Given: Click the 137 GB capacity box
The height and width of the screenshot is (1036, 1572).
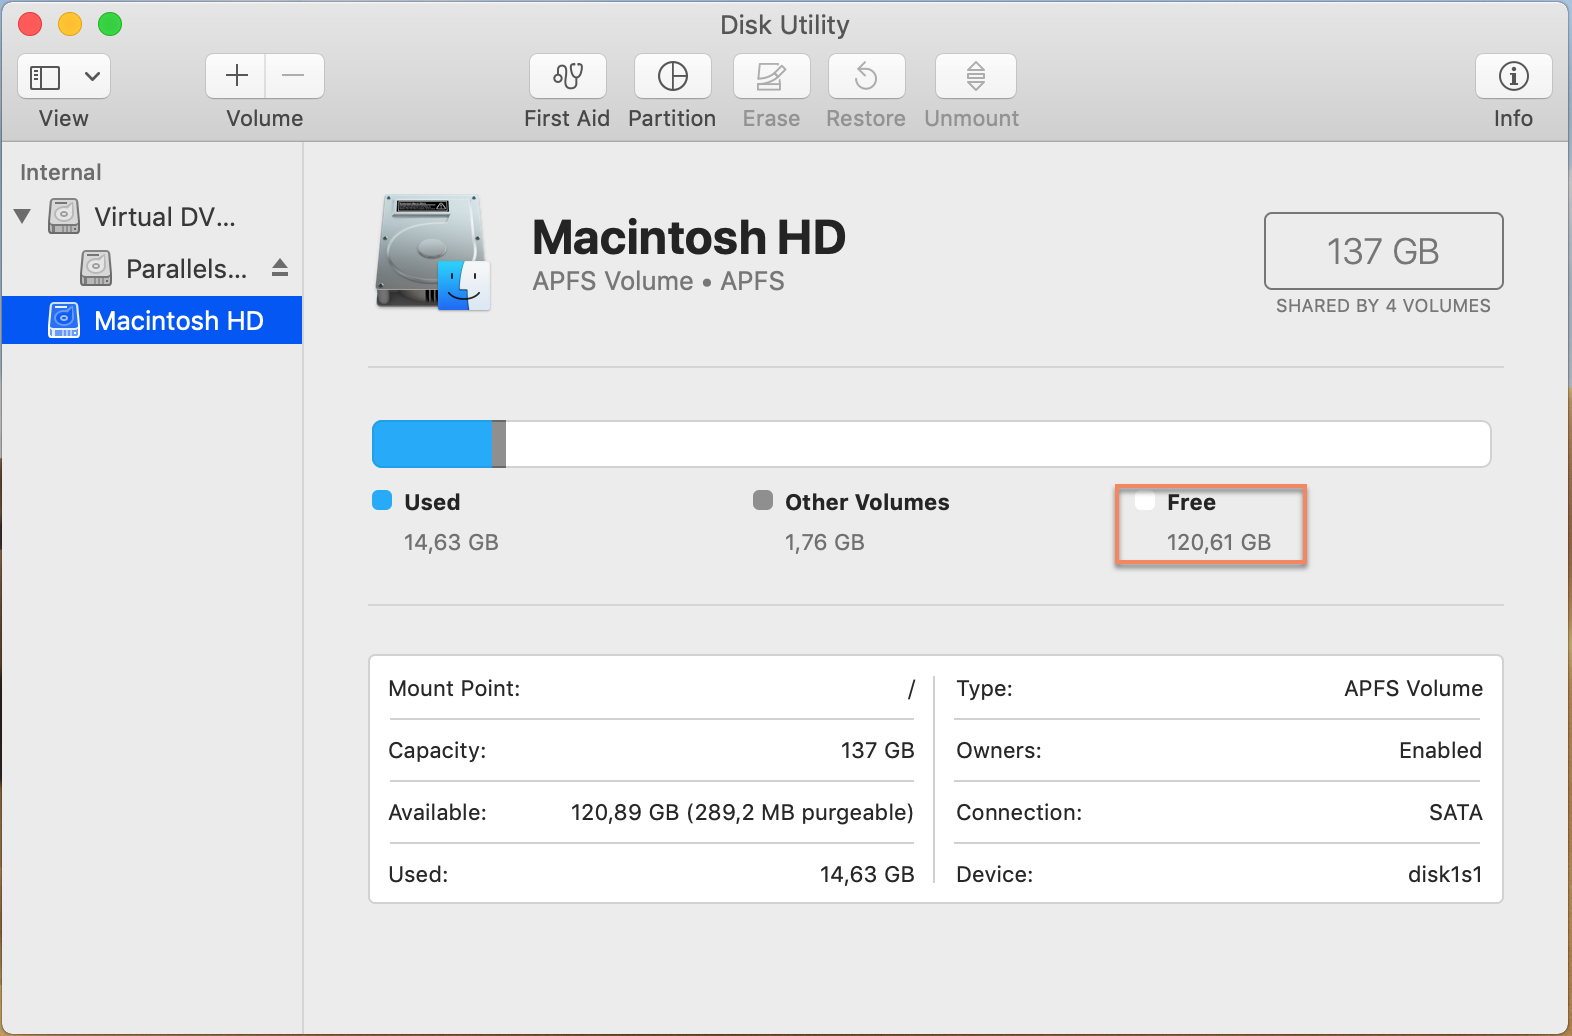Looking at the screenshot, I should point(1383,251).
